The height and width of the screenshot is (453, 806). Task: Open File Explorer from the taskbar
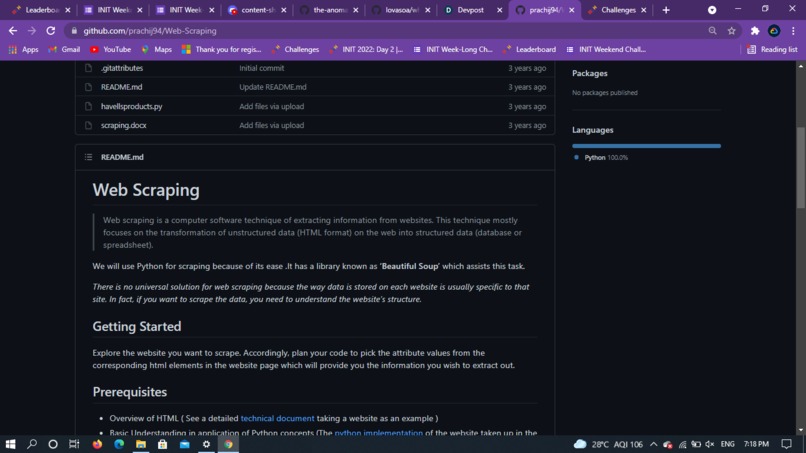click(141, 444)
